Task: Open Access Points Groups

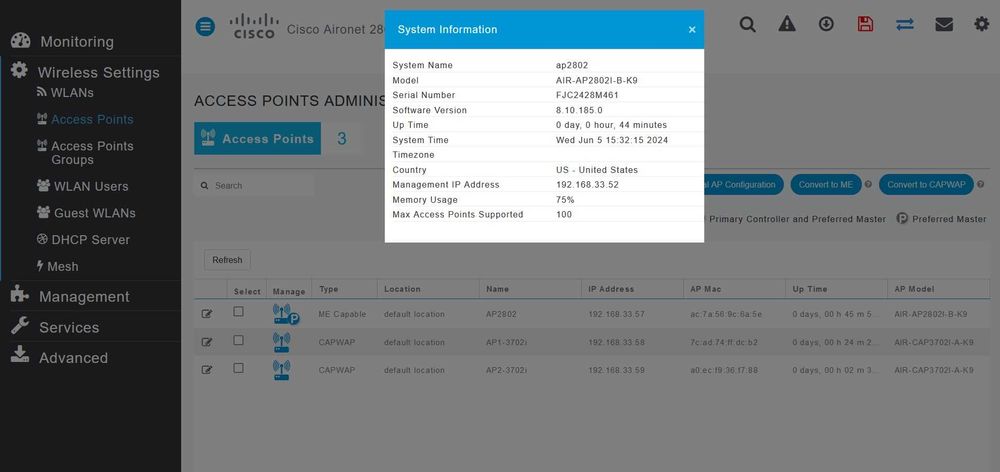Action: [92, 152]
